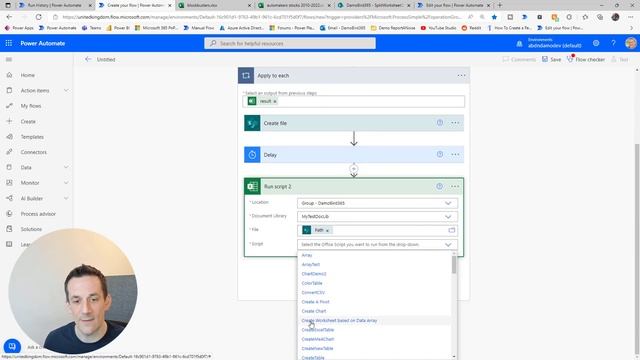Expand the AI Builder nav section

[x=66, y=198]
